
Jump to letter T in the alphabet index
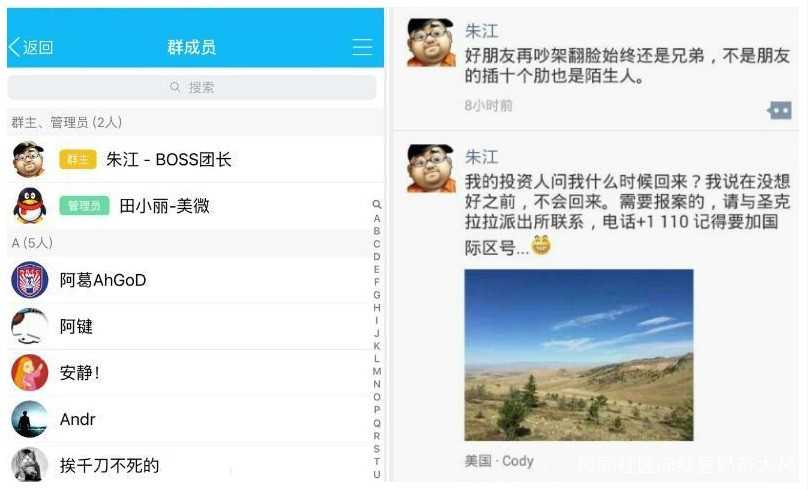click(x=377, y=461)
